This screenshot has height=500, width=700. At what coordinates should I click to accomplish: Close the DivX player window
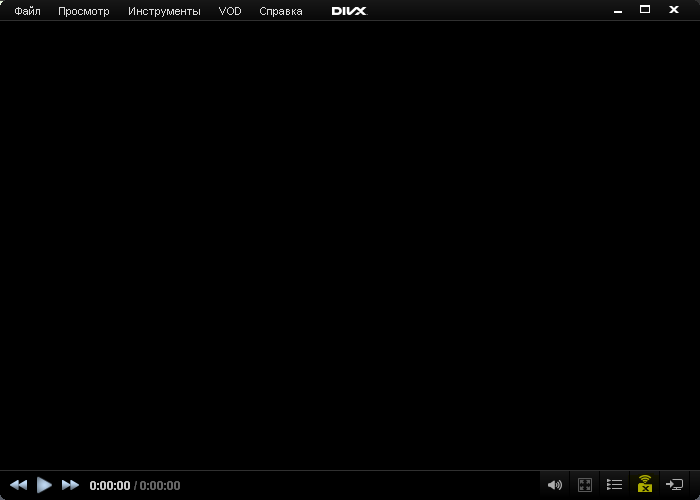pyautogui.click(x=674, y=9)
